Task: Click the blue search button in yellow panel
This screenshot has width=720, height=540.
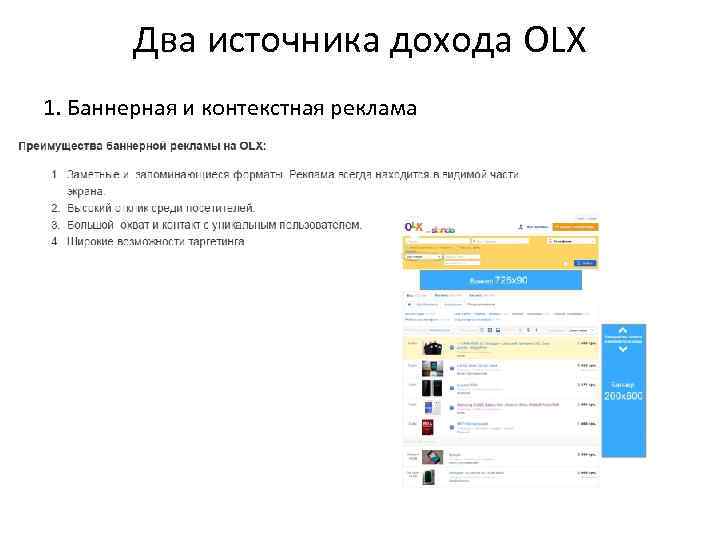Action: tap(585, 263)
